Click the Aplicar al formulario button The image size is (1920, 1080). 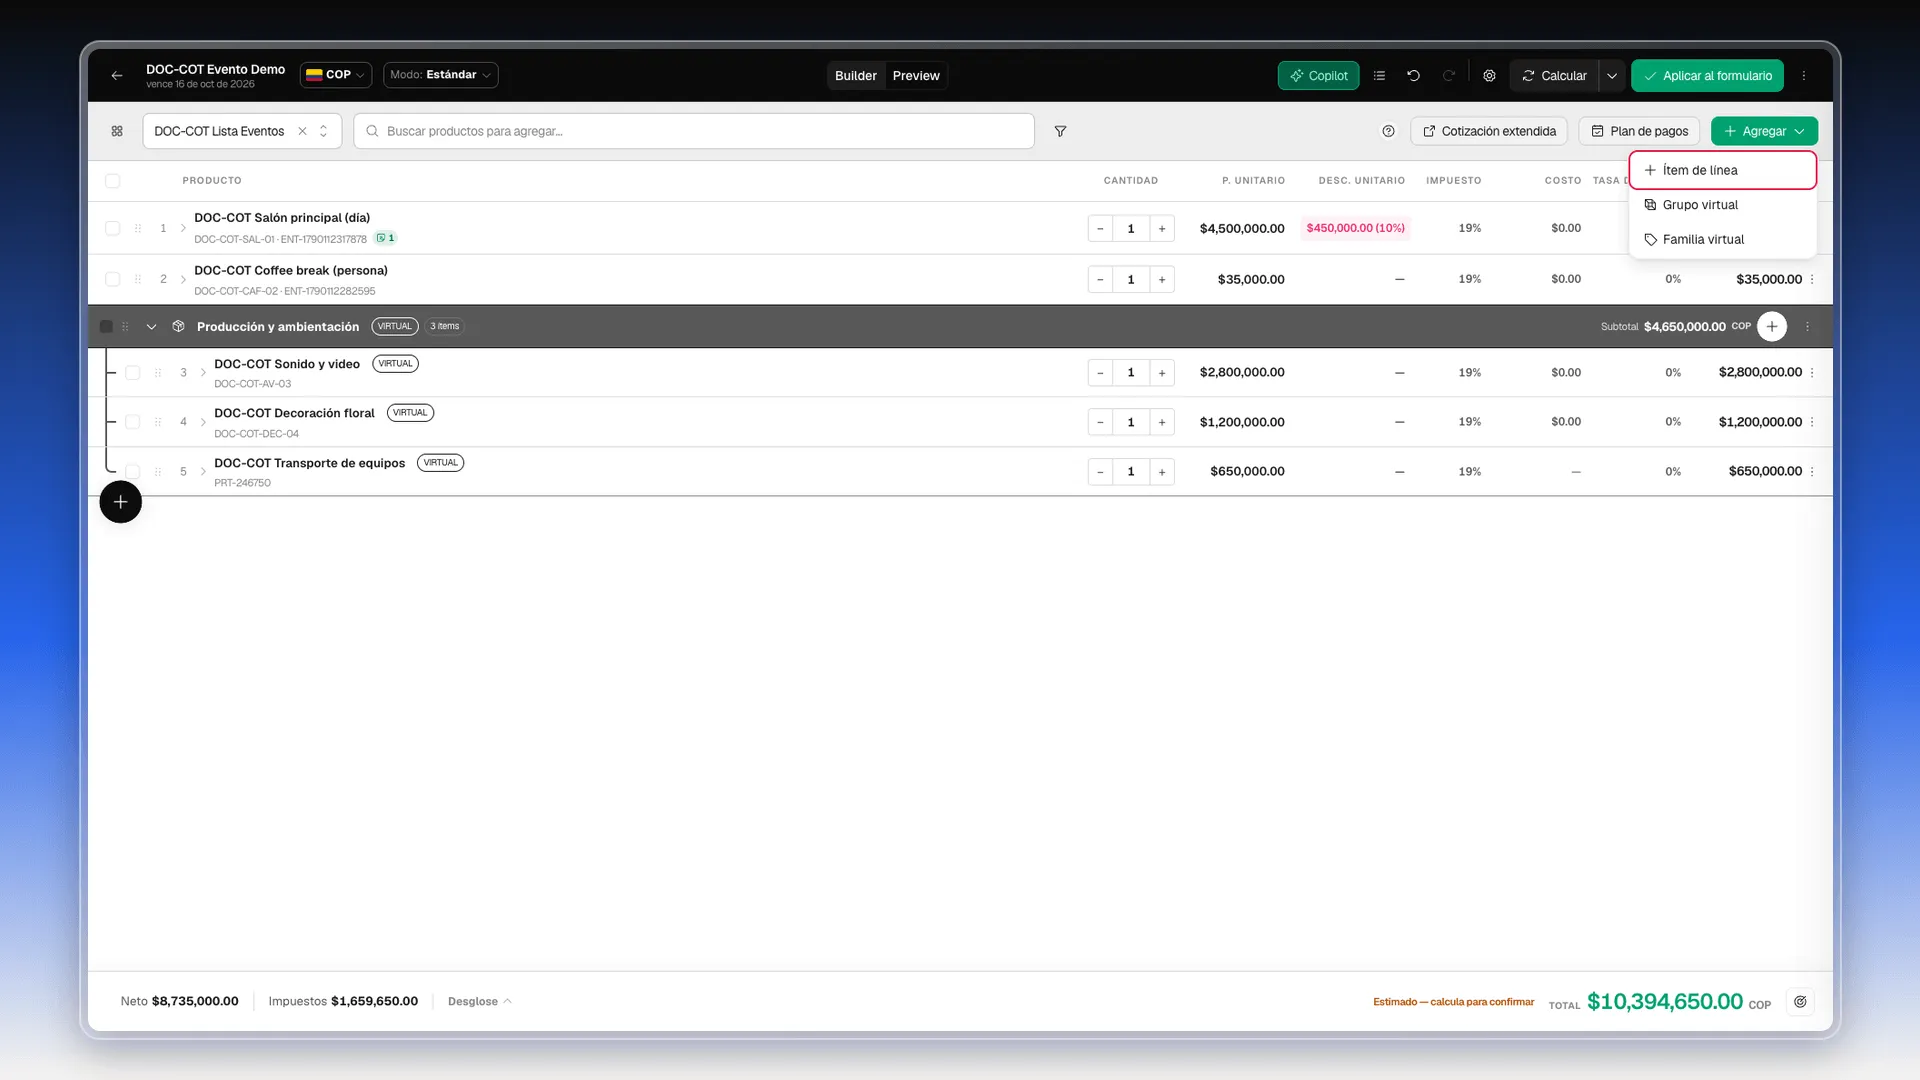[x=1707, y=76]
